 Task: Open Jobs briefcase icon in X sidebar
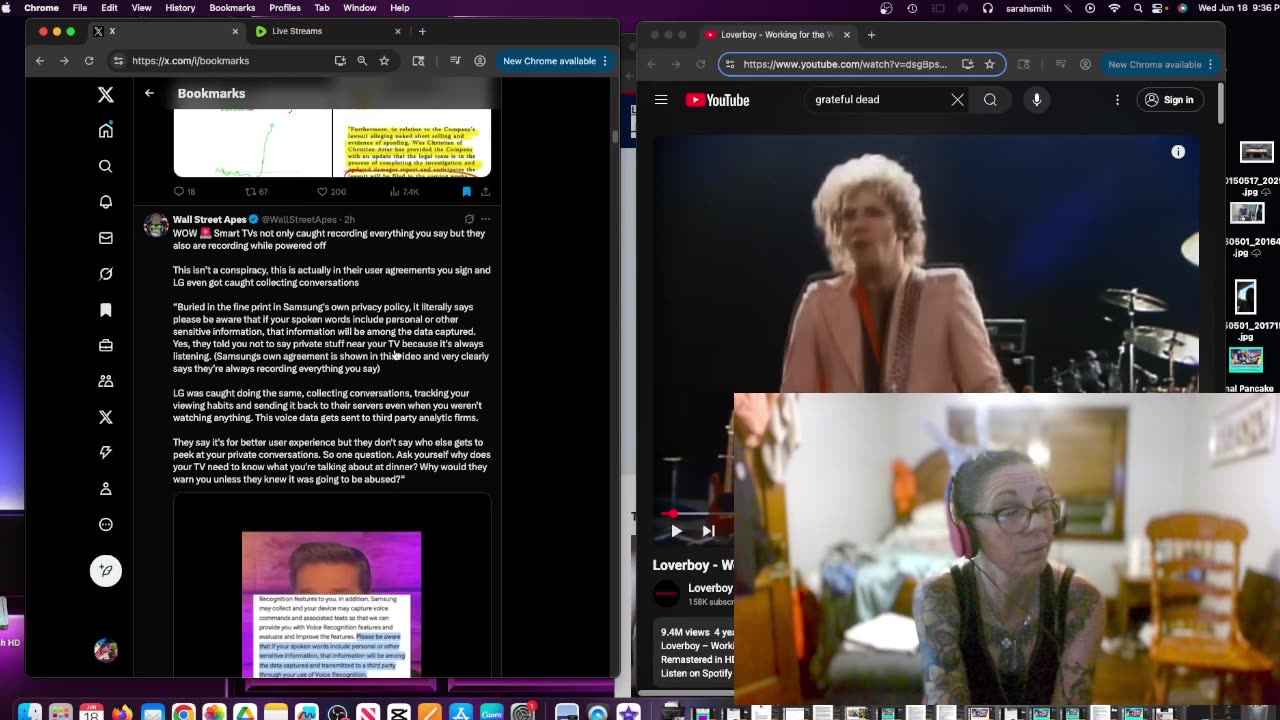[106, 345]
